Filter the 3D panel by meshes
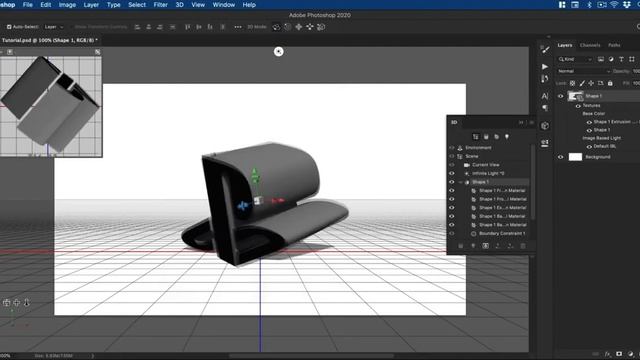The height and width of the screenshot is (360, 640). coord(486,137)
